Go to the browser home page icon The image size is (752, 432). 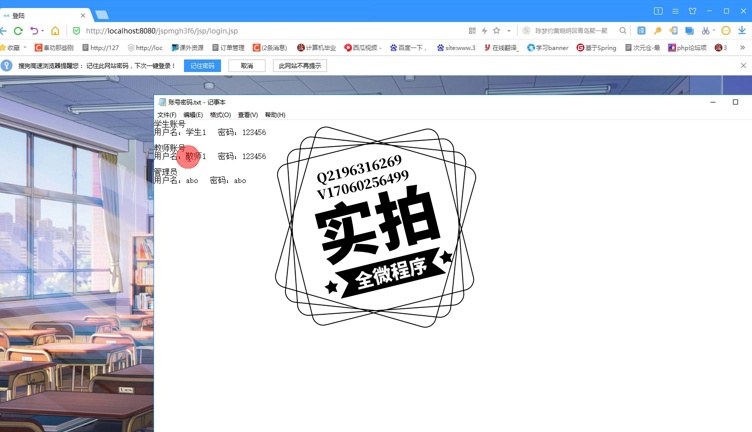coord(55,31)
